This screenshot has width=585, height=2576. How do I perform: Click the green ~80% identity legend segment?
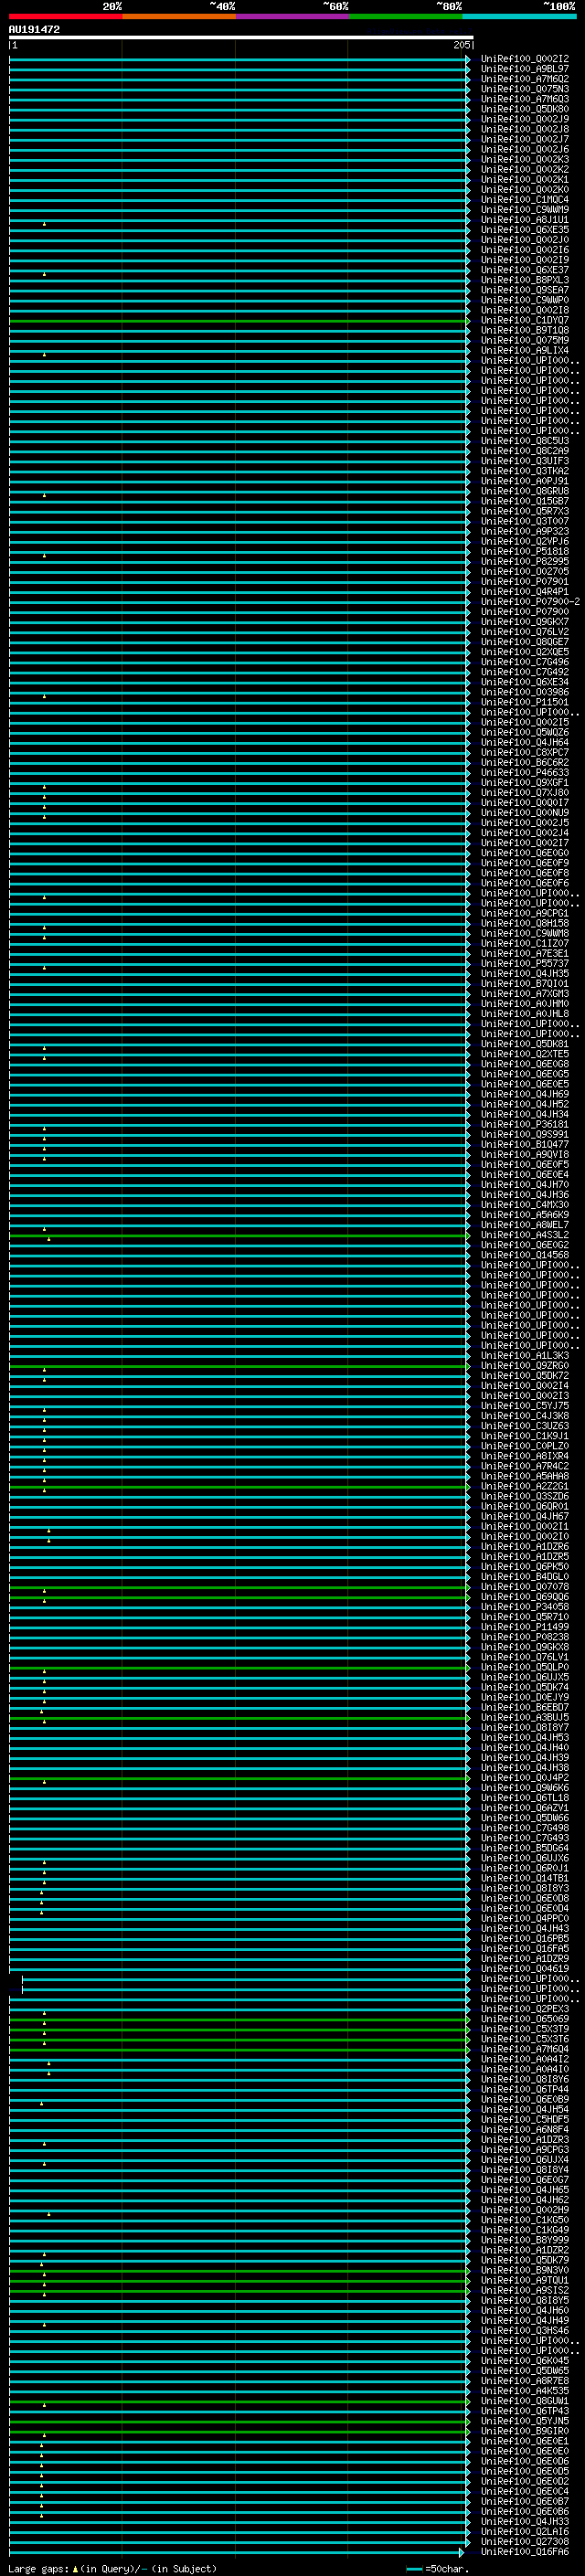(406, 16)
